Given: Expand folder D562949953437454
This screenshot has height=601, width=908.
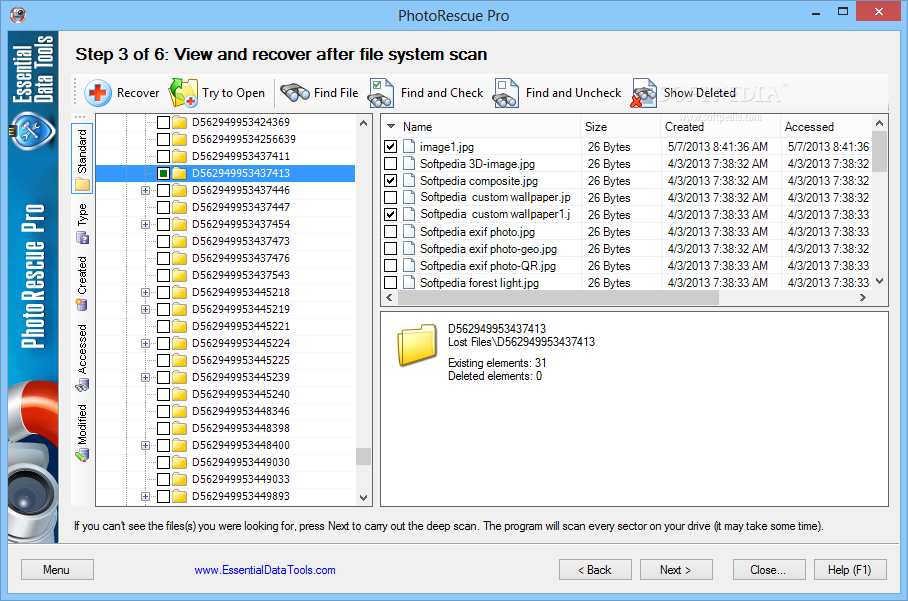Looking at the screenshot, I should coord(145,224).
